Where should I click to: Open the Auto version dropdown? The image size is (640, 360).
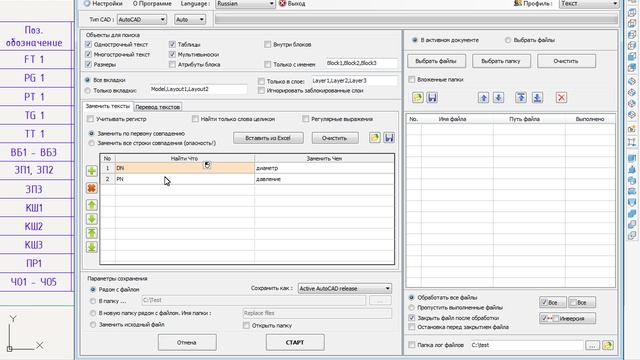[x=190, y=19]
